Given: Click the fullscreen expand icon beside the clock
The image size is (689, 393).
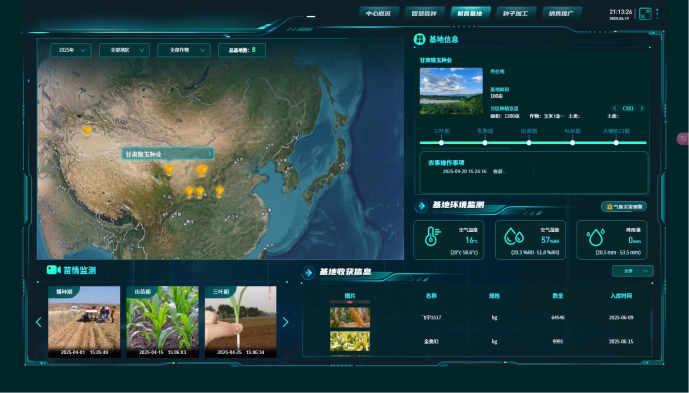Looking at the screenshot, I should pyautogui.click(x=645, y=14).
